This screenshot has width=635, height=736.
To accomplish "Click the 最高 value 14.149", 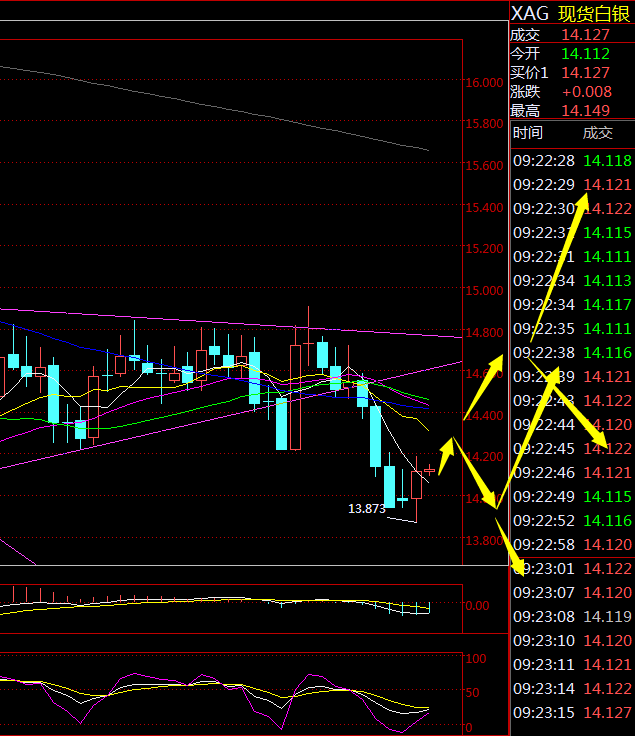I will tap(585, 111).
